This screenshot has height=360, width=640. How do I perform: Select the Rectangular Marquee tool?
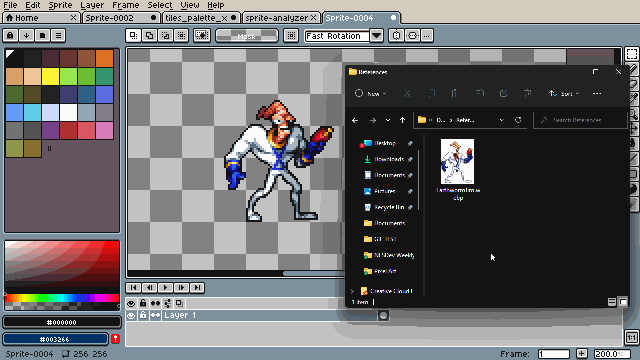[x=632, y=54]
